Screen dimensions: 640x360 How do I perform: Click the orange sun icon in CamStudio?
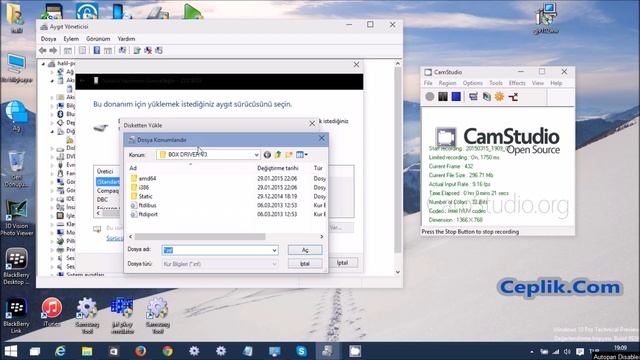(500, 97)
